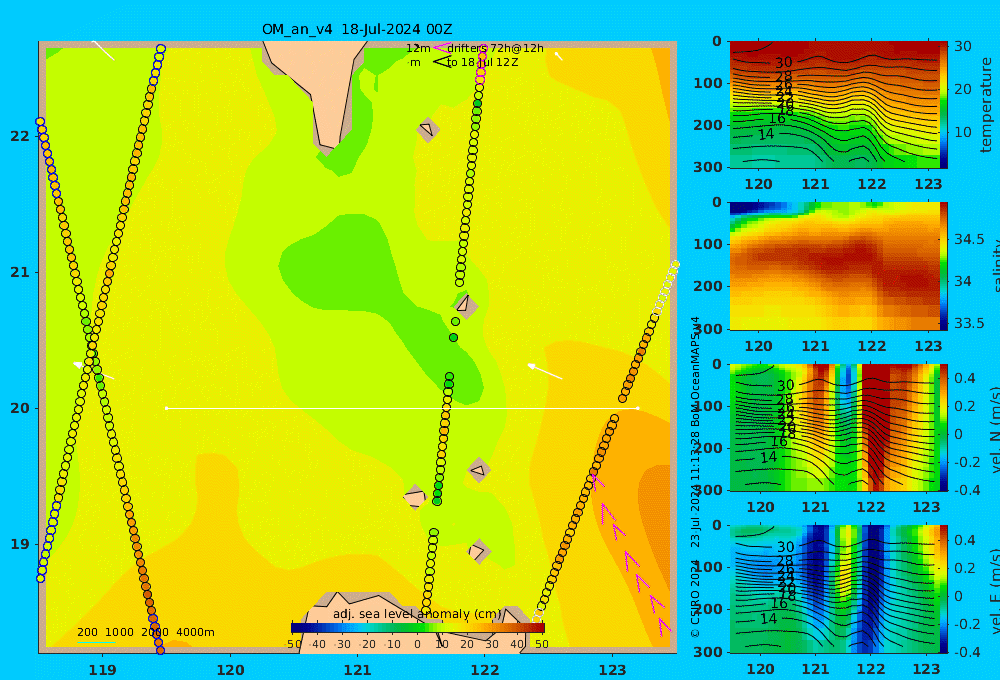Click the vel. N colorbar
The image size is (1000, 680).
coord(944,427)
